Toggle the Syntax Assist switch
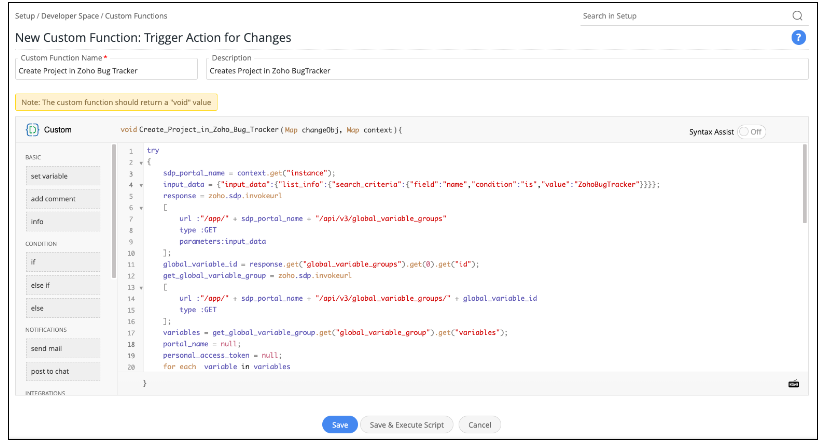The width and height of the screenshot is (828, 448). pyautogui.click(x=751, y=132)
